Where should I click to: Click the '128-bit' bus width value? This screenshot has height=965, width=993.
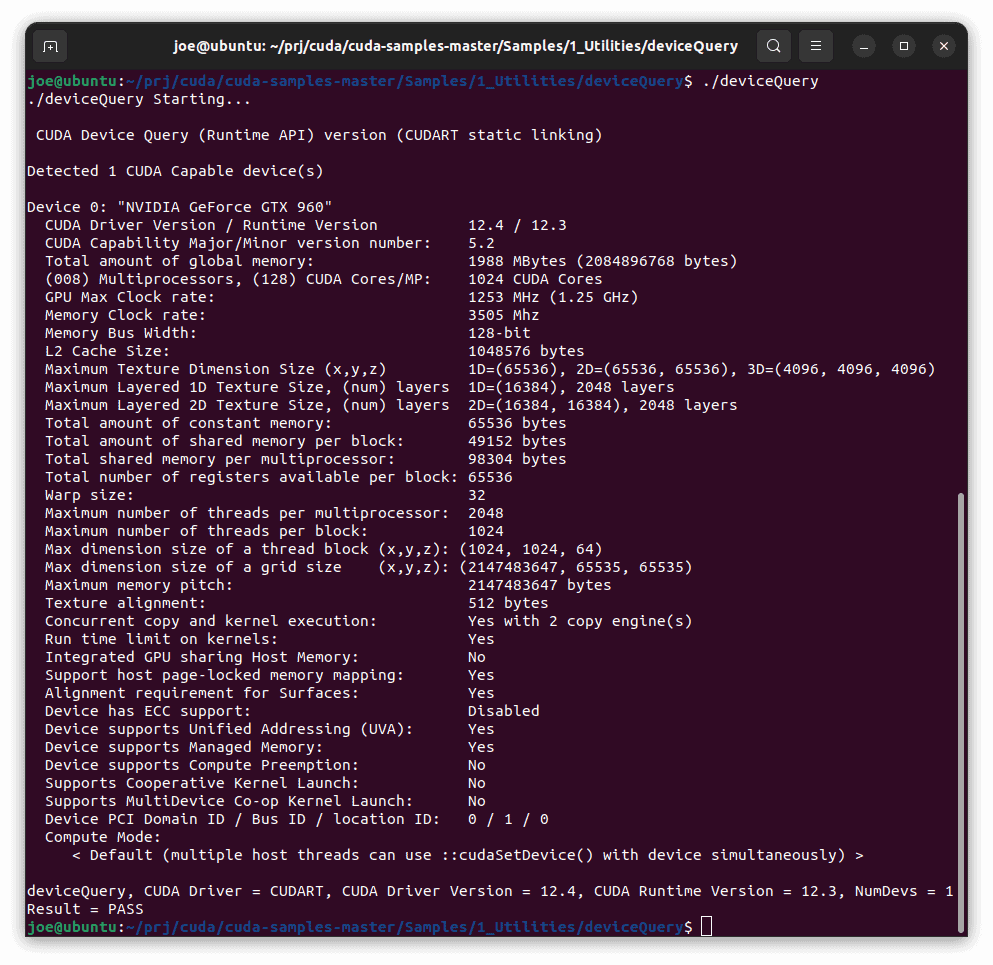pos(499,333)
